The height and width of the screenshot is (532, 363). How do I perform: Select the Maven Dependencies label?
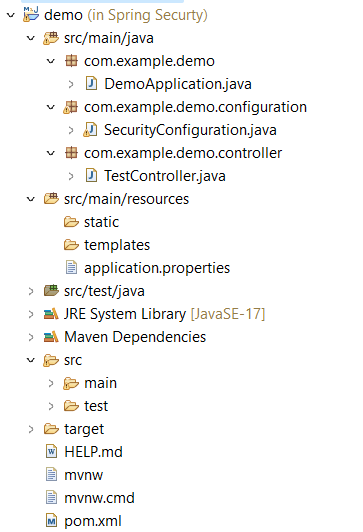click(135, 337)
